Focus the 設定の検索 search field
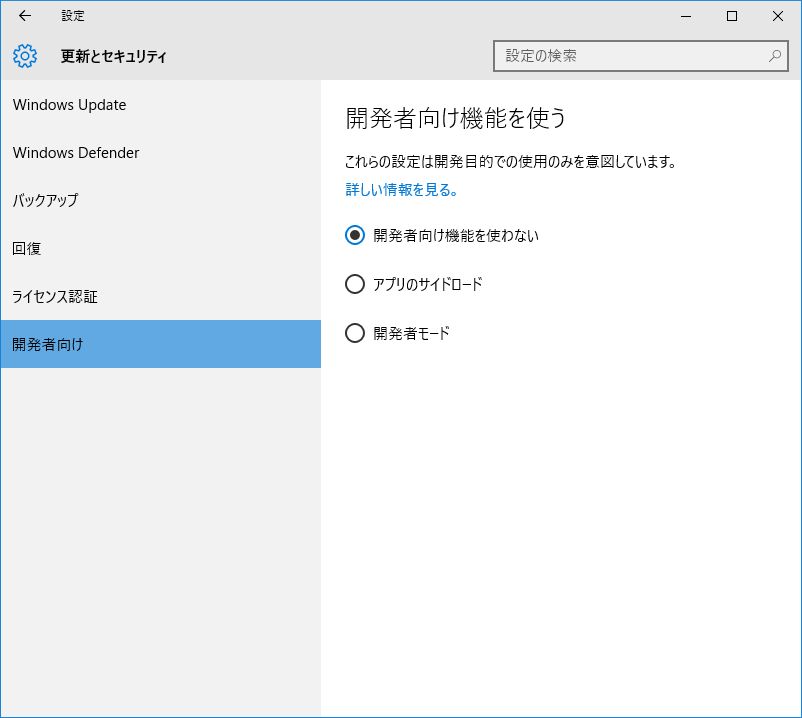The height and width of the screenshot is (718, 802). [x=630, y=56]
